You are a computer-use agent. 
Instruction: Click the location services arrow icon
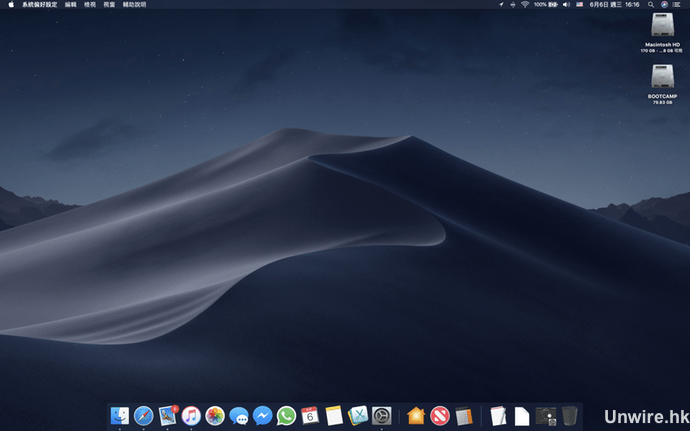(x=501, y=4)
